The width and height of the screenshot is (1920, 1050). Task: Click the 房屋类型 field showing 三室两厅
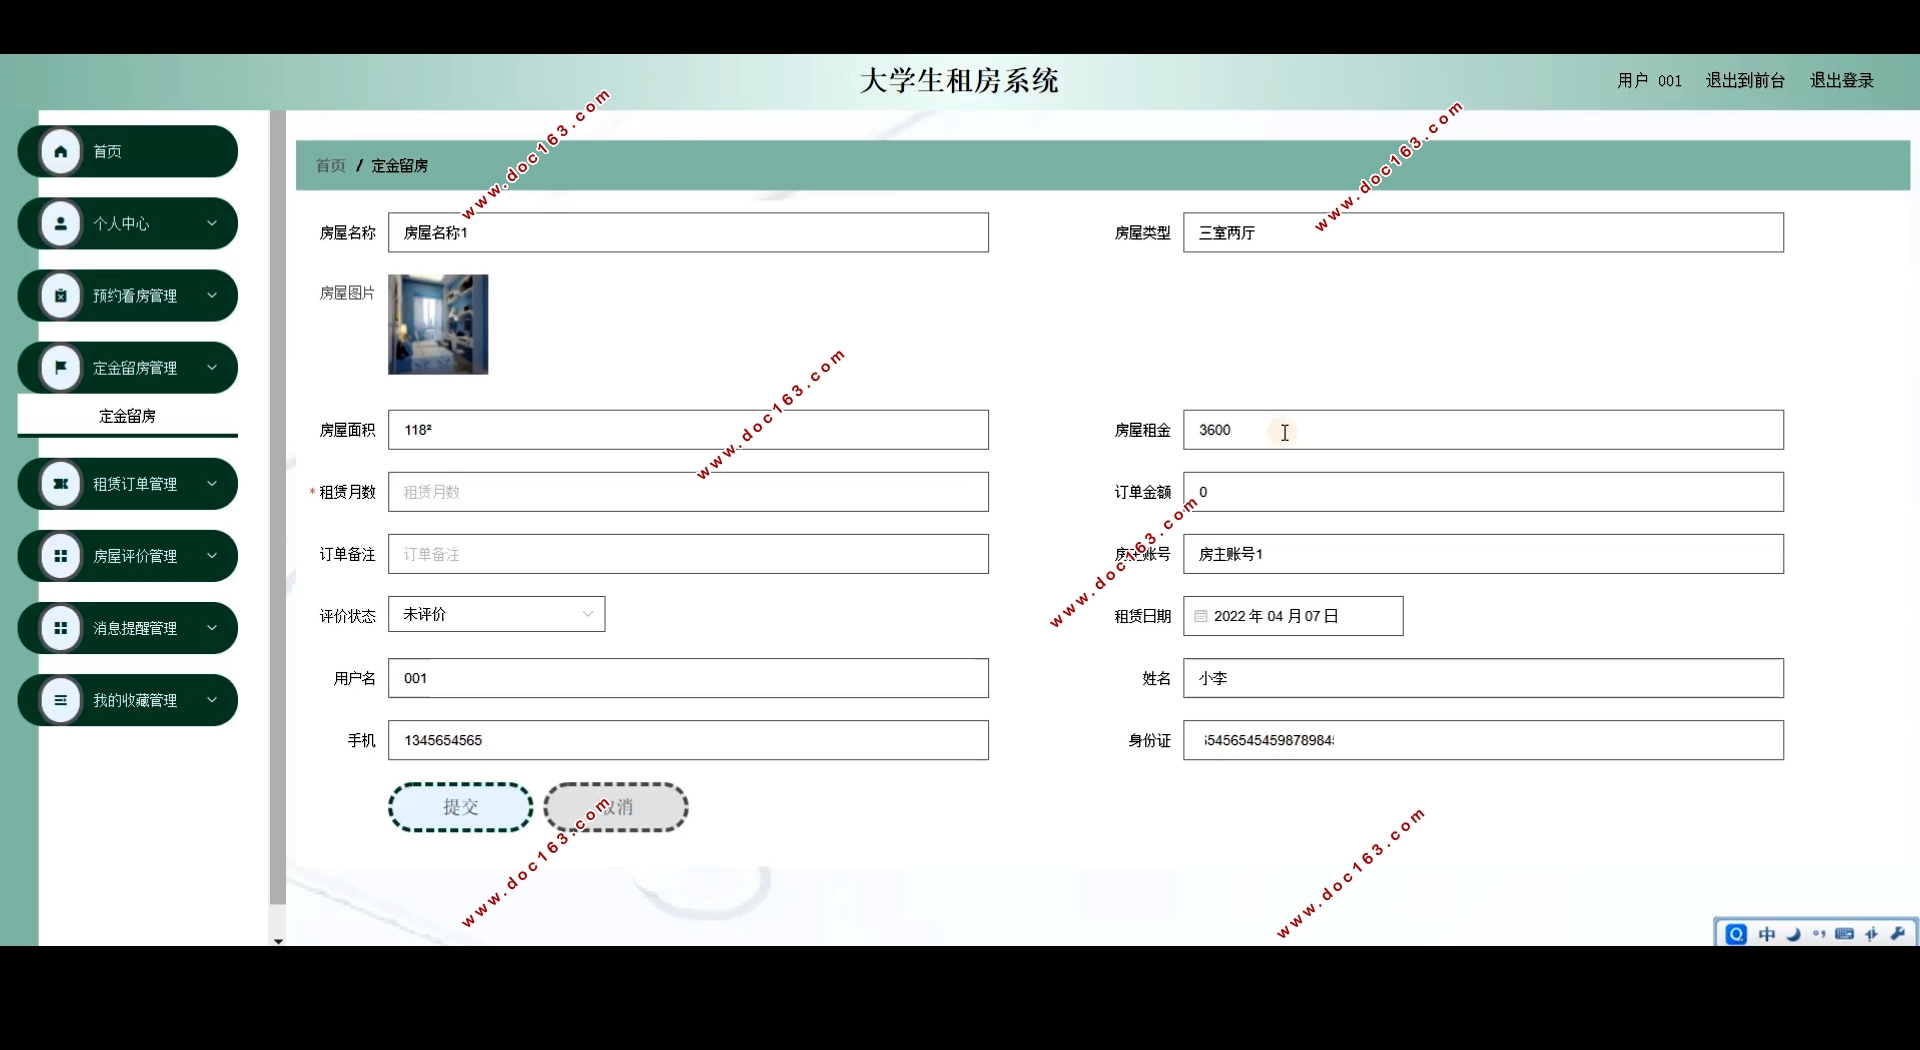point(1484,232)
